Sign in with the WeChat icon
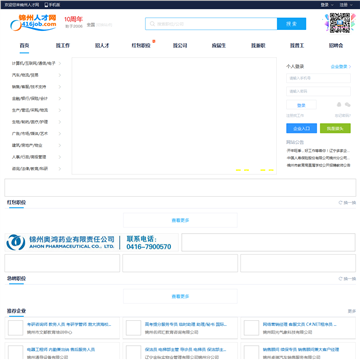The width and height of the screenshot is (360, 360). (348, 105)
